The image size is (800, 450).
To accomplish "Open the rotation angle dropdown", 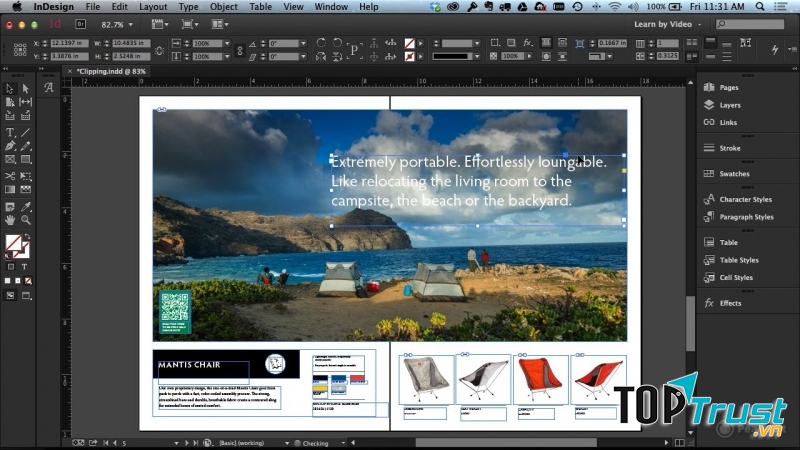I will pos(303,43).
